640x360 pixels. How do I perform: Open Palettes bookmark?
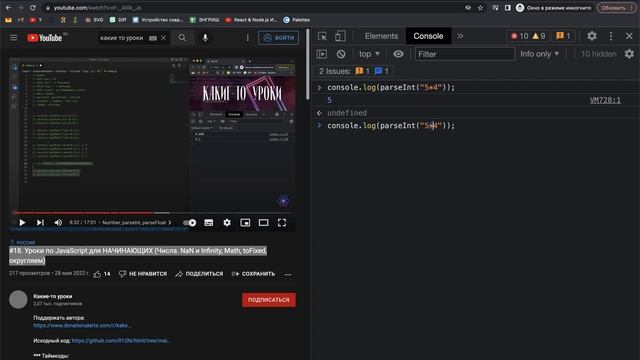[x=297, y=20]
